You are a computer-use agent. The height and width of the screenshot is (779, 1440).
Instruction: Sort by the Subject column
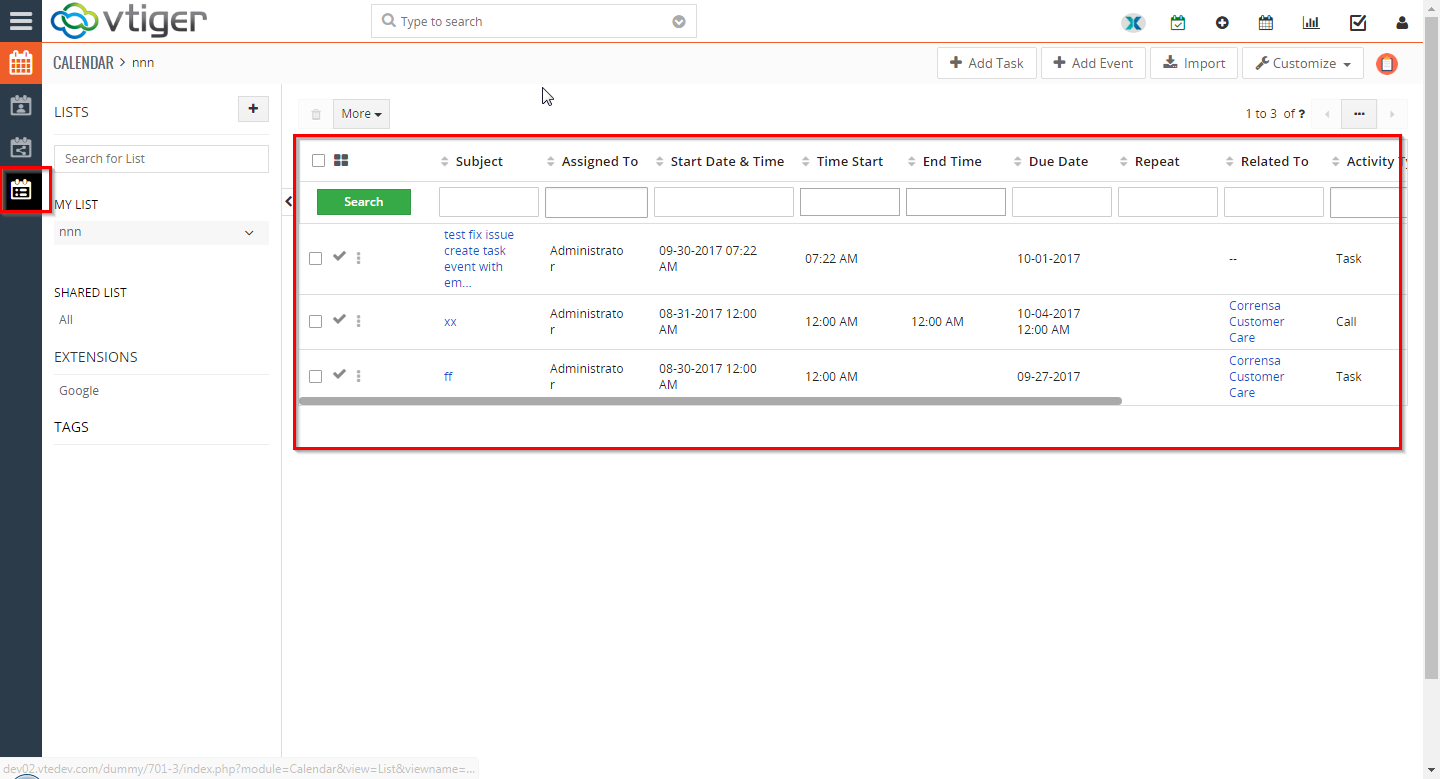479,161
